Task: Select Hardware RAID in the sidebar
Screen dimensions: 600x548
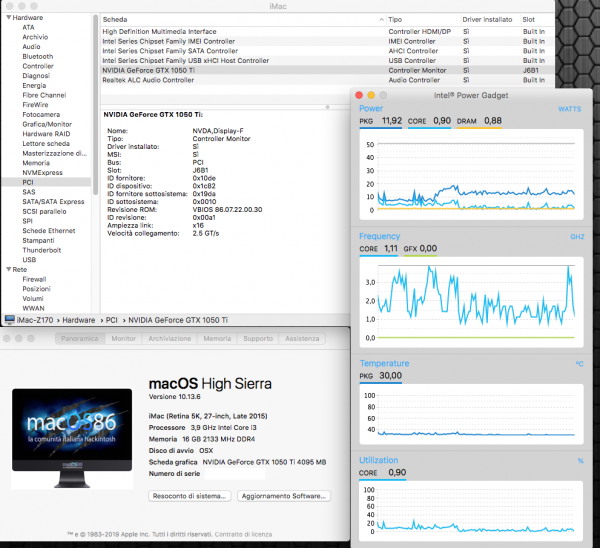Action: coord(46,134)
